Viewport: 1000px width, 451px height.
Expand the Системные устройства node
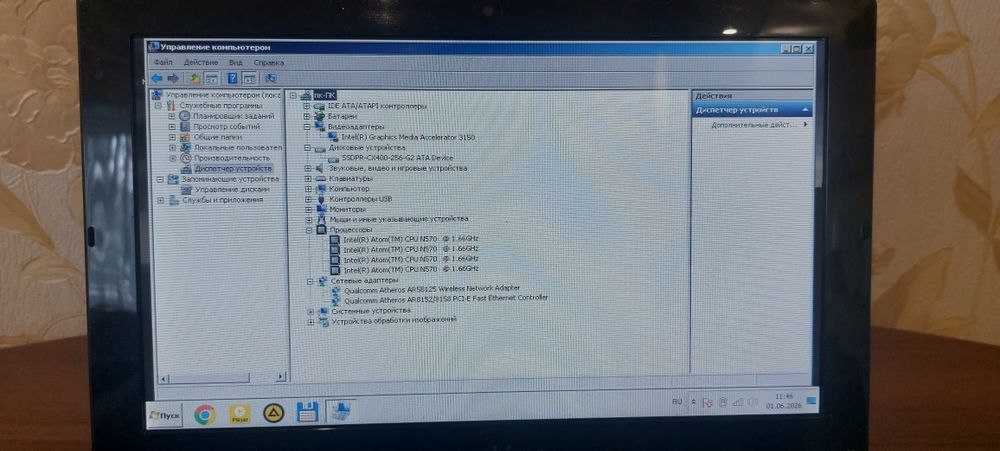[x=310, y=311]
